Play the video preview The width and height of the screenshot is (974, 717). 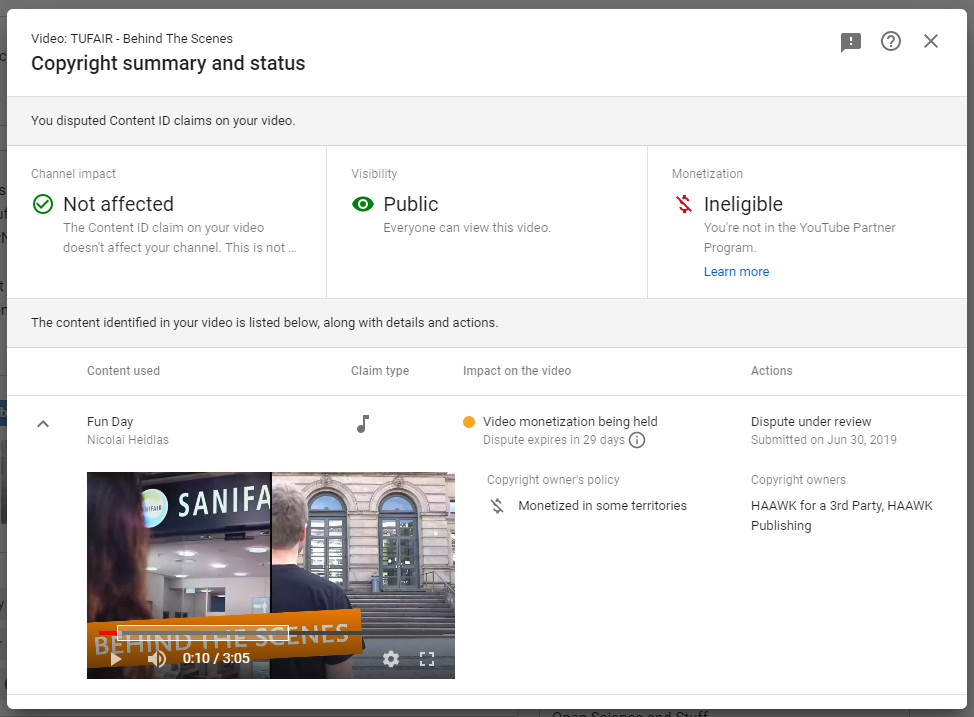(x=116, y=659)
